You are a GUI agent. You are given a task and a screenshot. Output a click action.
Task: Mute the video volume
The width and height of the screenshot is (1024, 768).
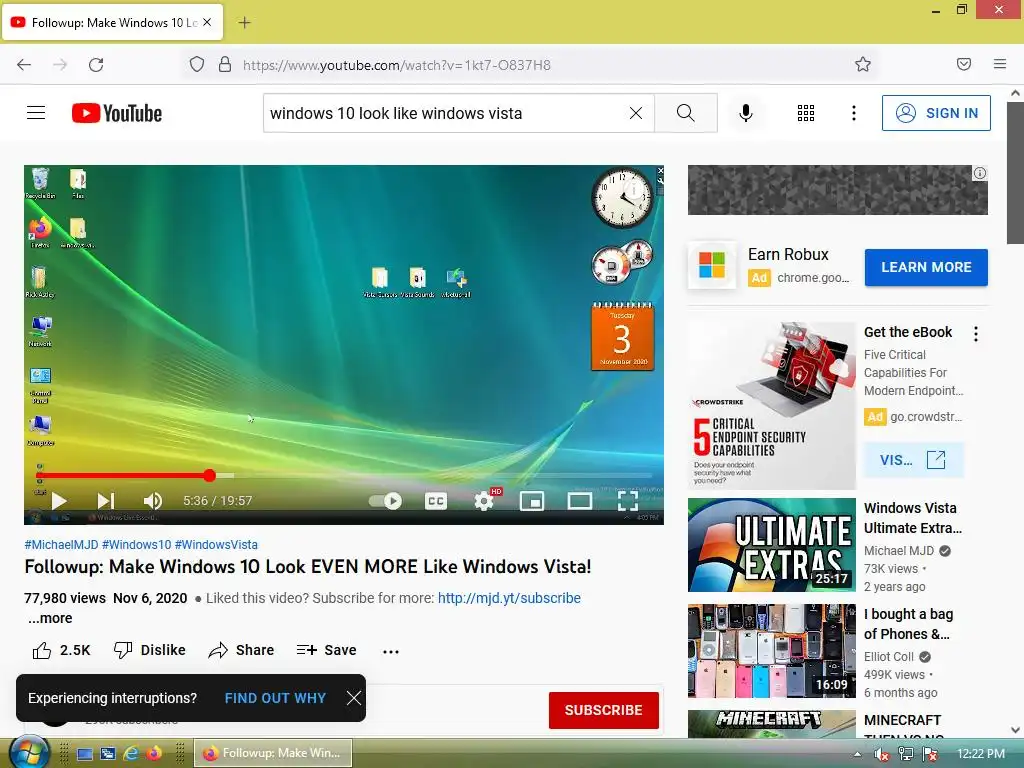click(152, 501)
